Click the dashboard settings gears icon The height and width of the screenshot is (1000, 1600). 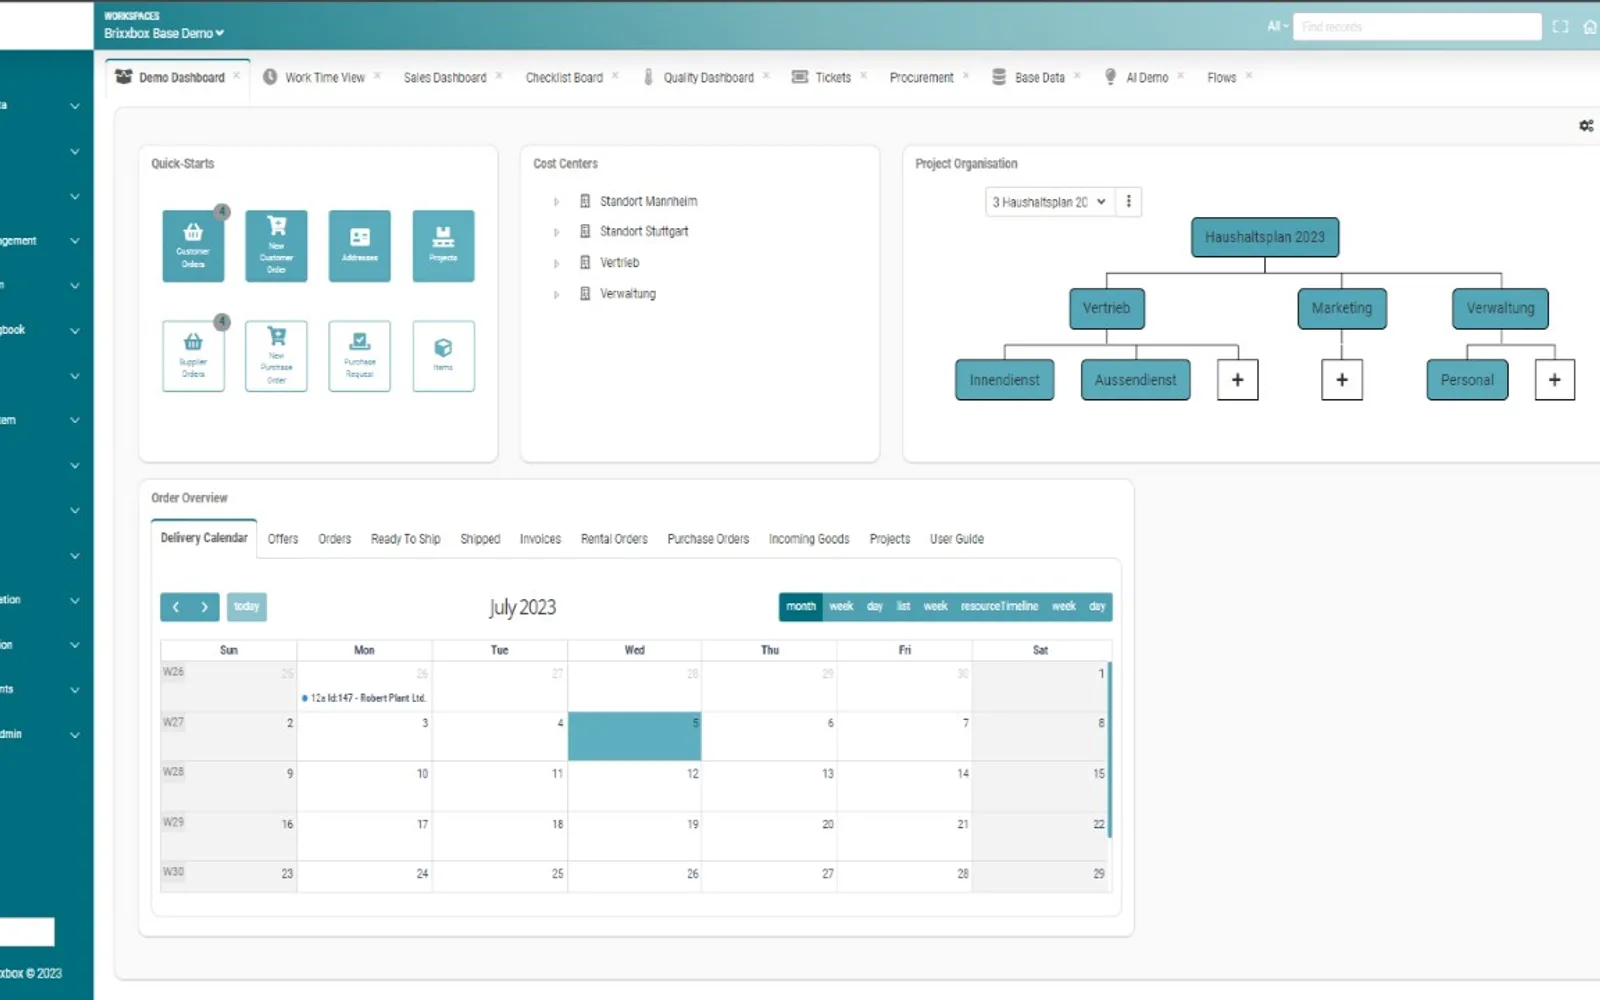[x=1586, y=126]
